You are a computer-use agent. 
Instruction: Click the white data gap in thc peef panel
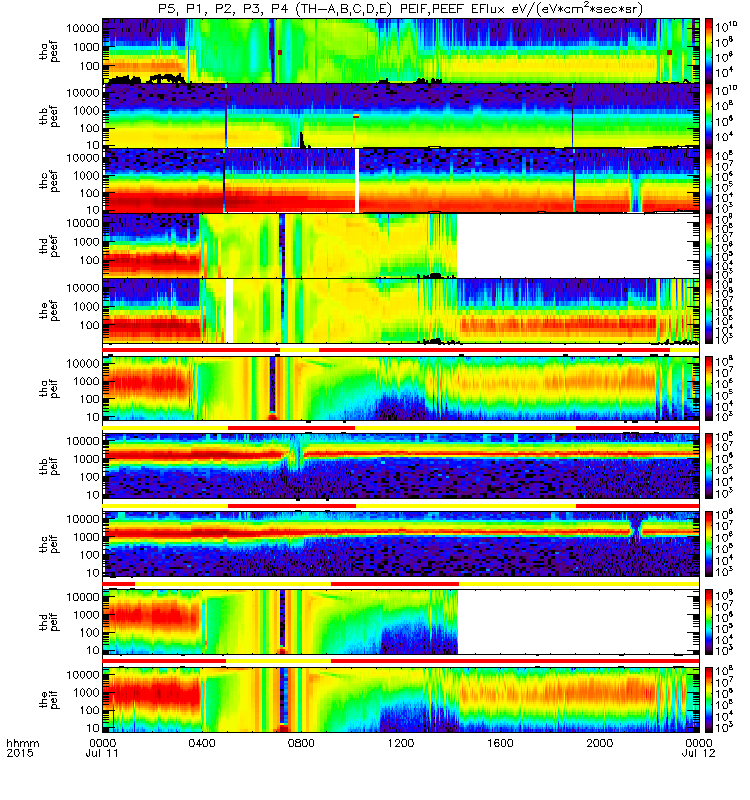pos(357,181)
